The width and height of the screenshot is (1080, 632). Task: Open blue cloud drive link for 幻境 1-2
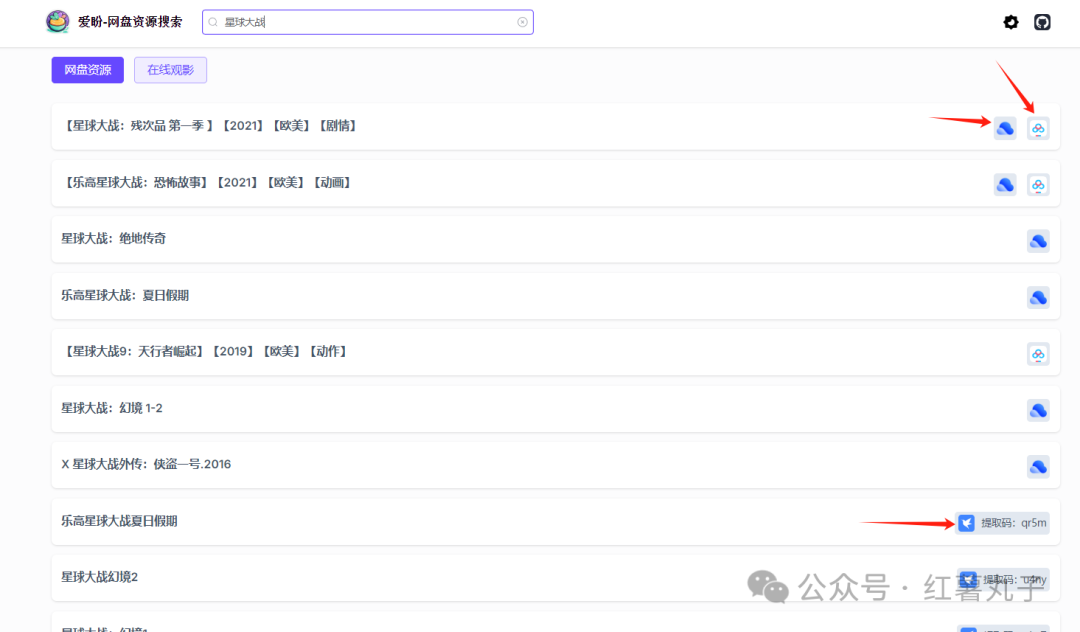(1038, 410)
